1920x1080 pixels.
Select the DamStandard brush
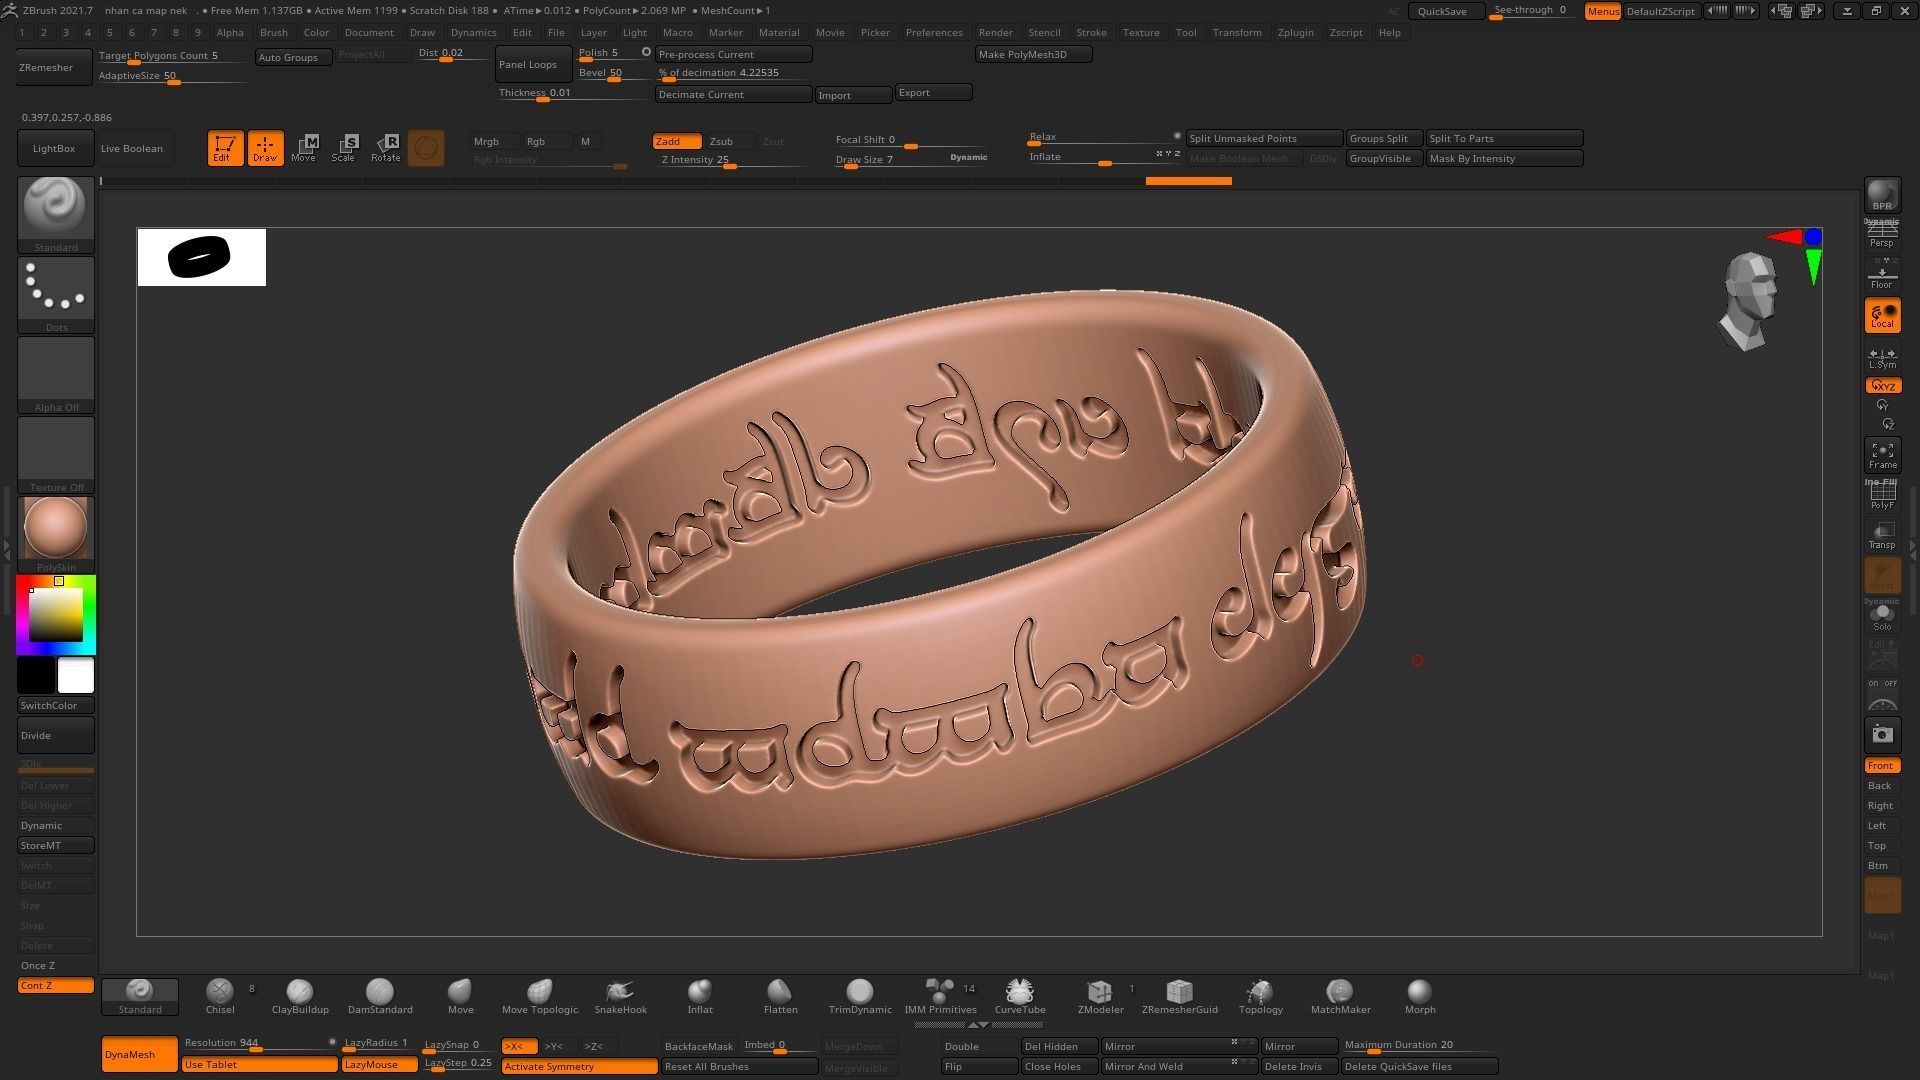(x=380, y=996)
